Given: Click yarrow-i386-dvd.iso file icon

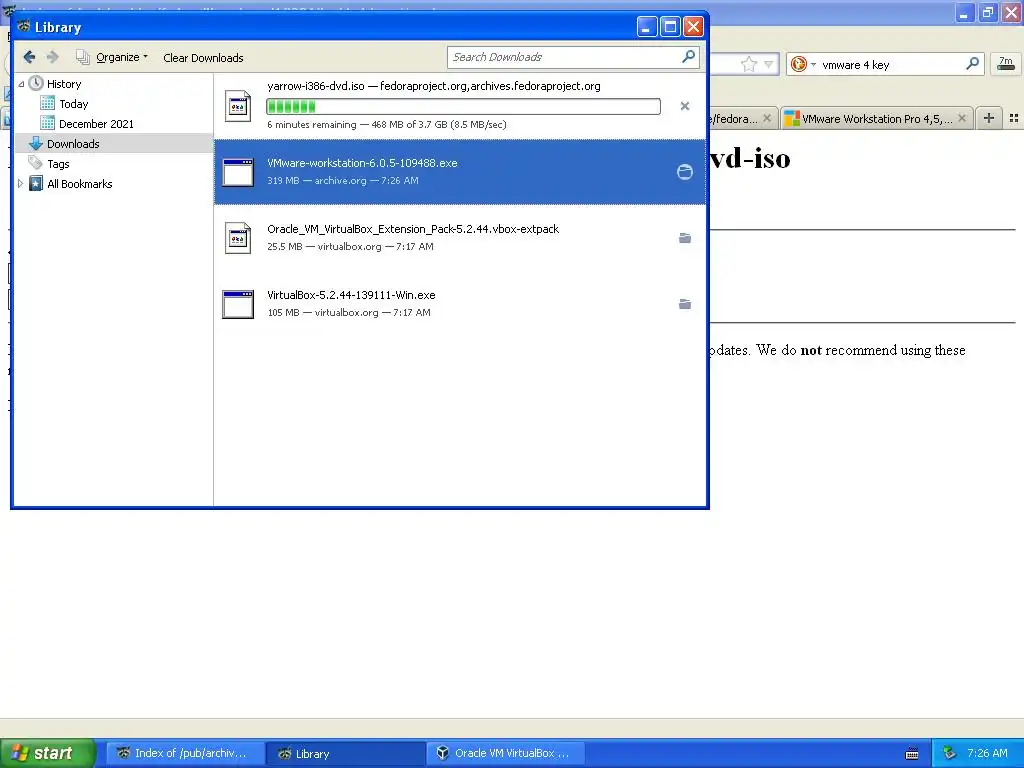Looking at the screenshot, I should [238, 106].
